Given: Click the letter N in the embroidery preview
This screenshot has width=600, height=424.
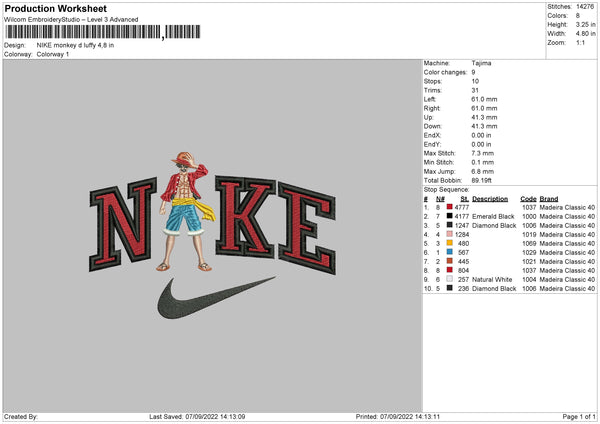Looking at the screenshot, I should coord(123,224).
